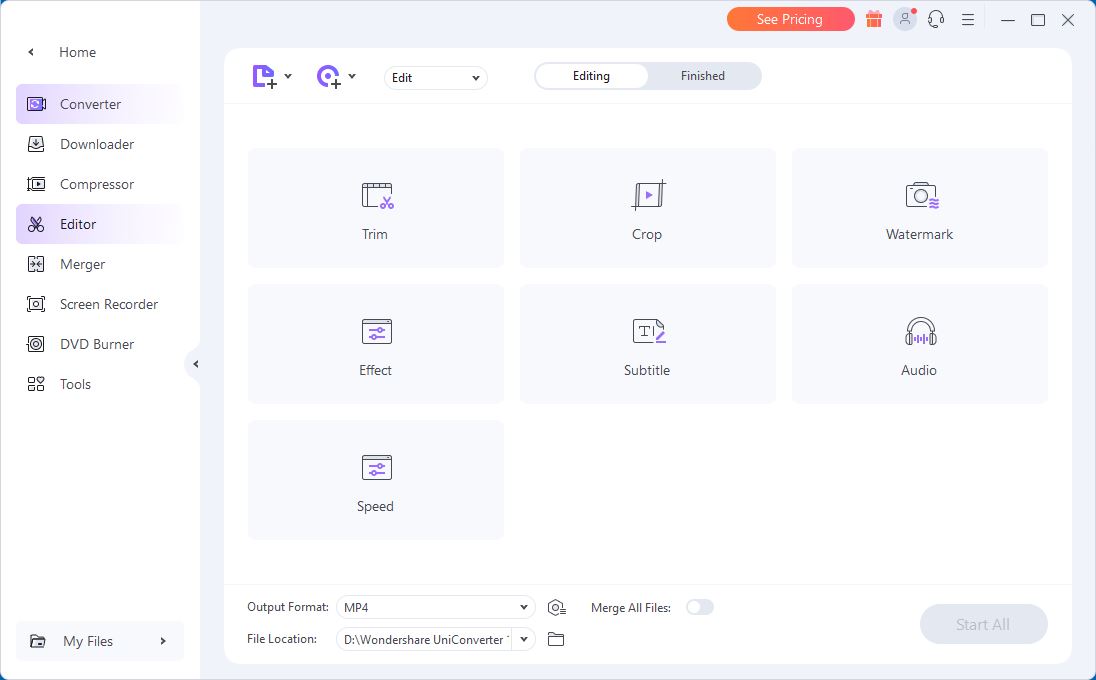Select Editor in the sidebar
Screen dimensions: 1096x680
tap(99, 224)
